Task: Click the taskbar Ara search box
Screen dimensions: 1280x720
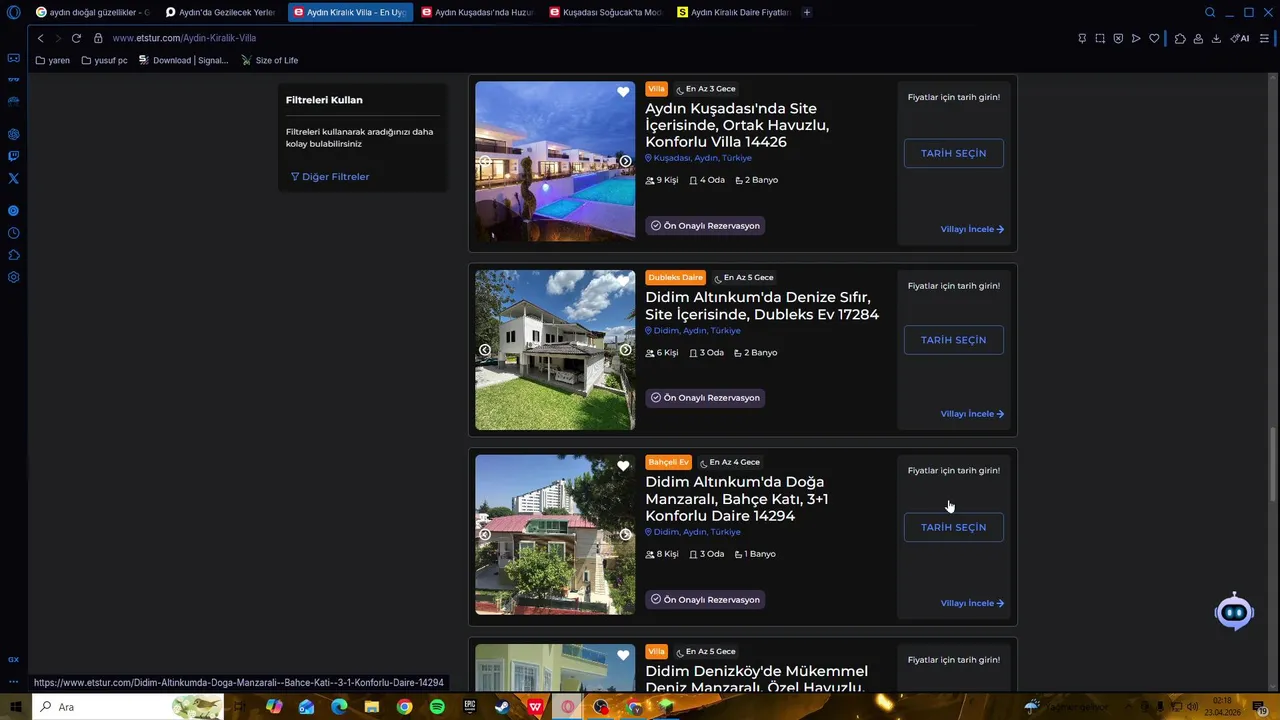Action: [x=130, y=707]
